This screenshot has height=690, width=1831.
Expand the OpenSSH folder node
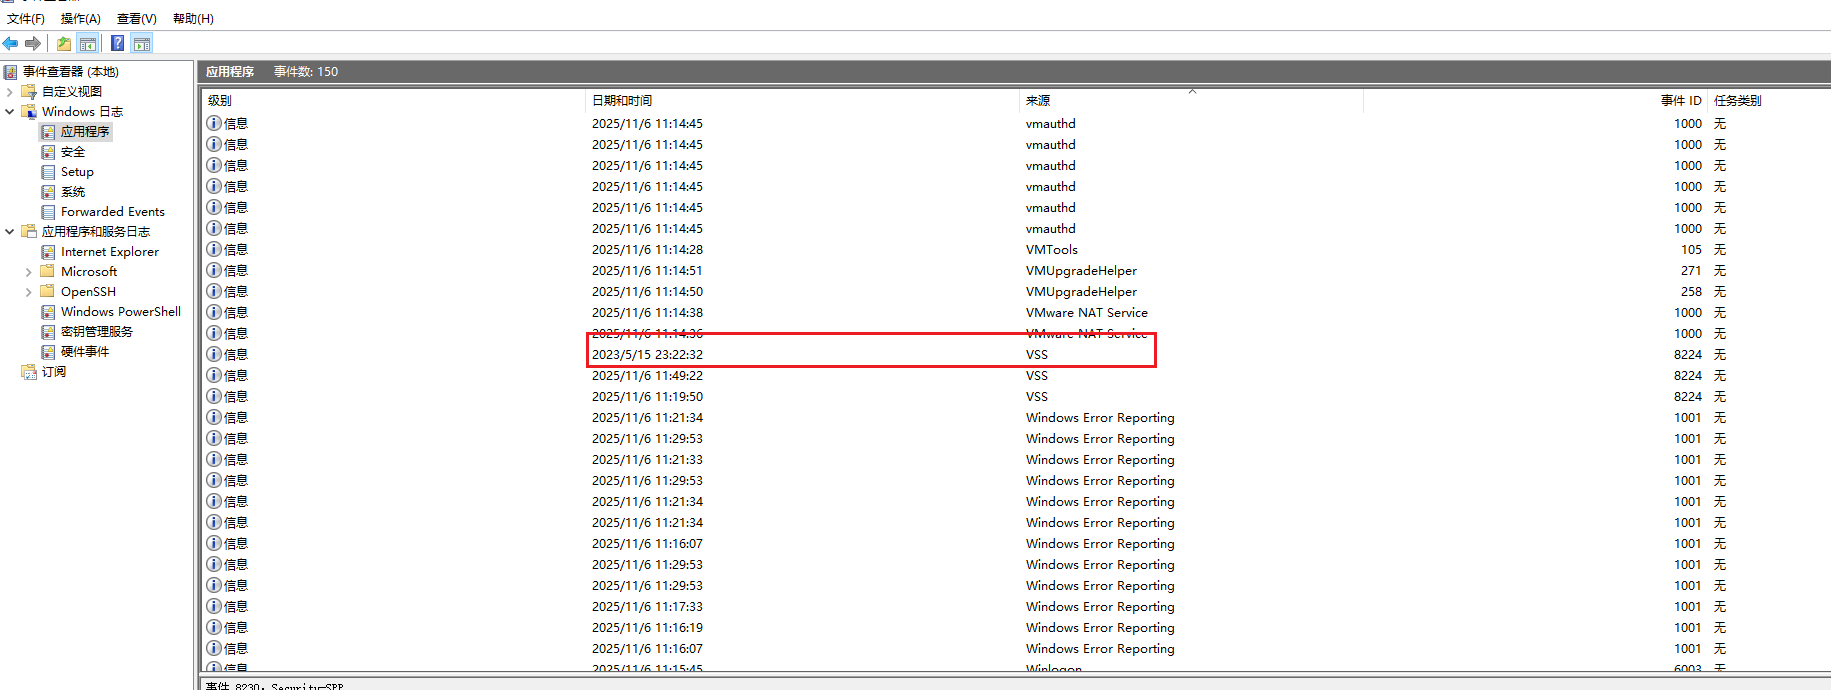(x=28, y=292)
